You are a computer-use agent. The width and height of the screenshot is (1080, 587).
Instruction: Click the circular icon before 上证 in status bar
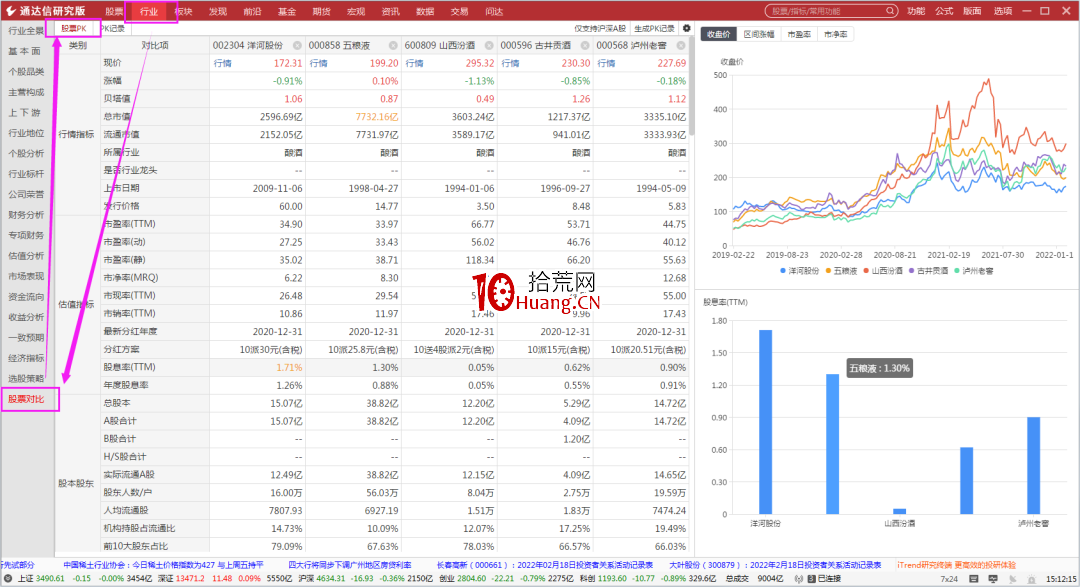[x=8, y=579]
